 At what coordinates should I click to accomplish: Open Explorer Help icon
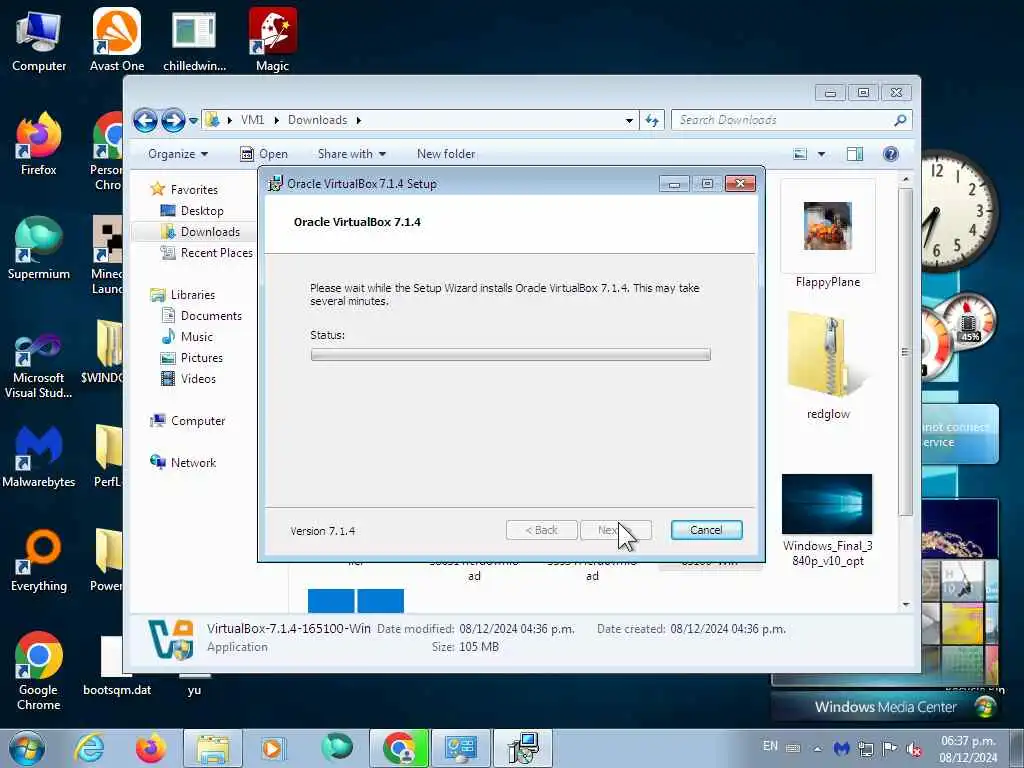click(890, 154)
